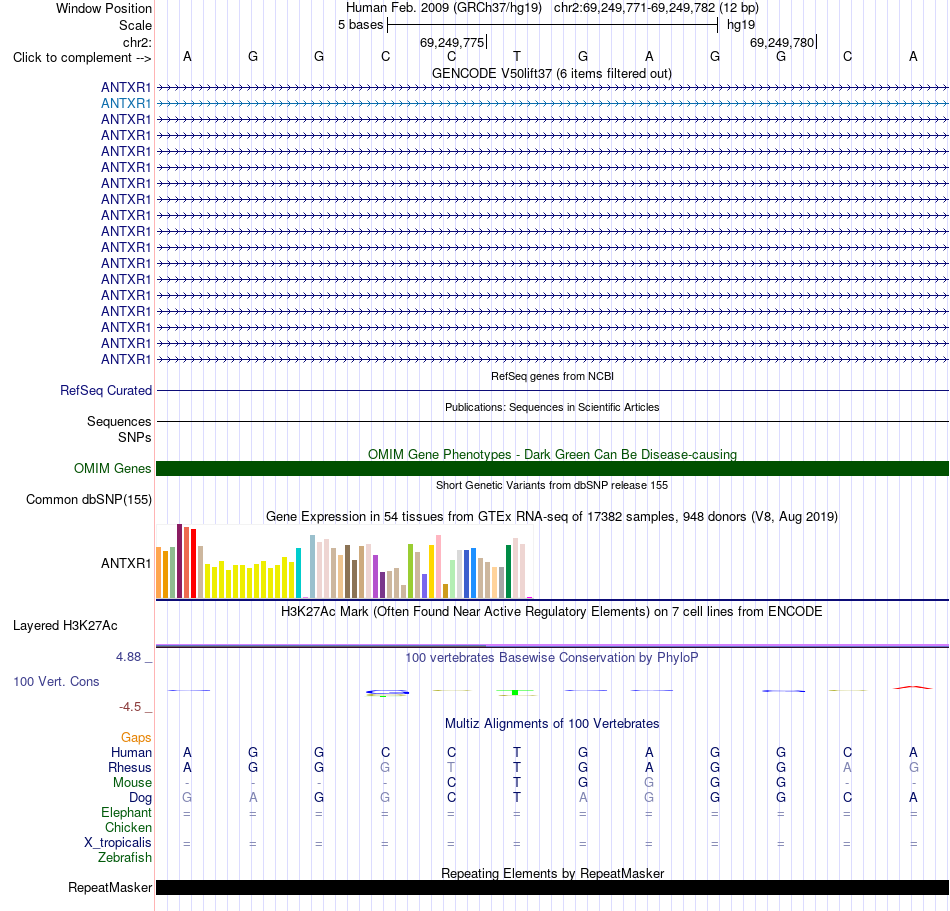Click the T base in the chr2 sequence row
Screen dimensions: 950x911
point(517,56)
